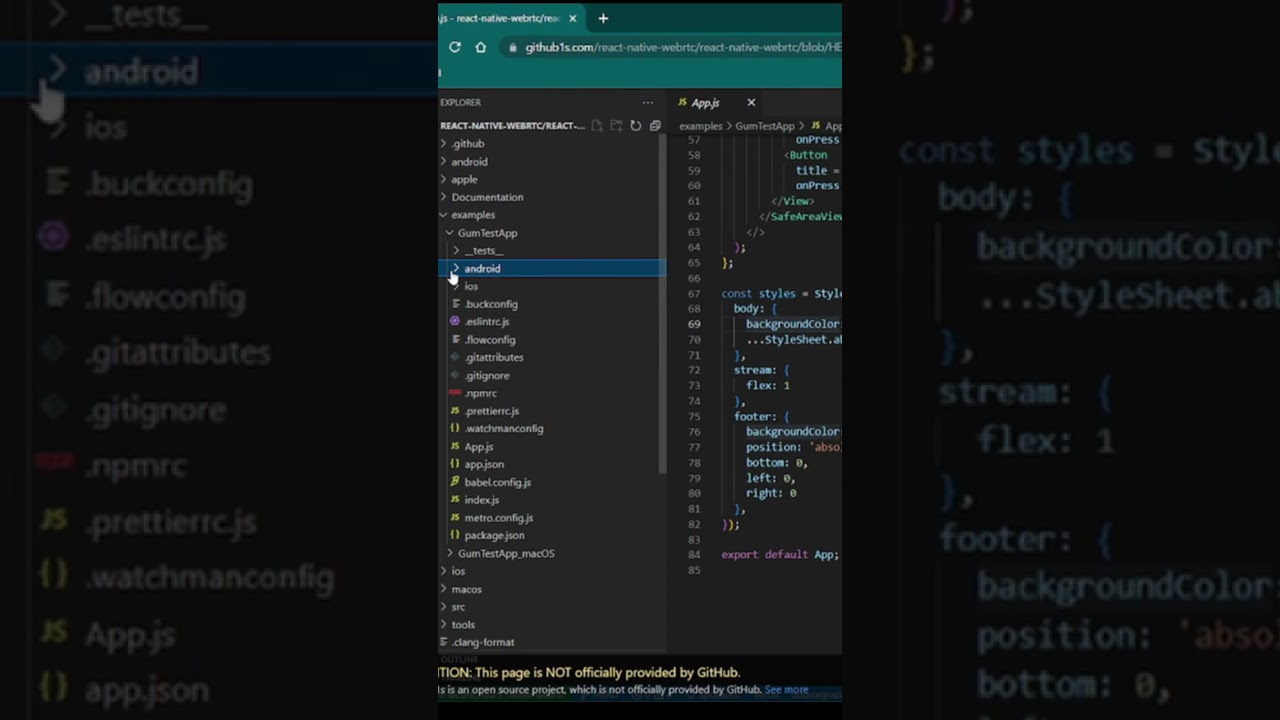Image resolution: width=1280 pixels, height=720 pixels.
Task: Open the .flowconfig file
Action: click(552, 340)
